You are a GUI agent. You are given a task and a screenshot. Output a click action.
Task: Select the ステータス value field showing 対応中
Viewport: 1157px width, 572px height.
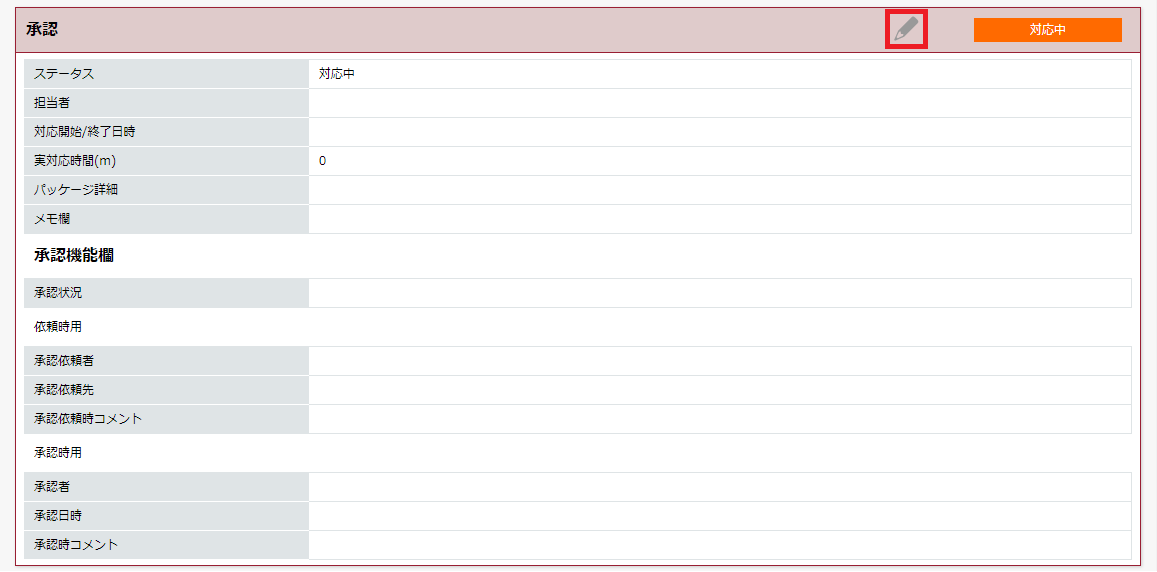[719, 74]
